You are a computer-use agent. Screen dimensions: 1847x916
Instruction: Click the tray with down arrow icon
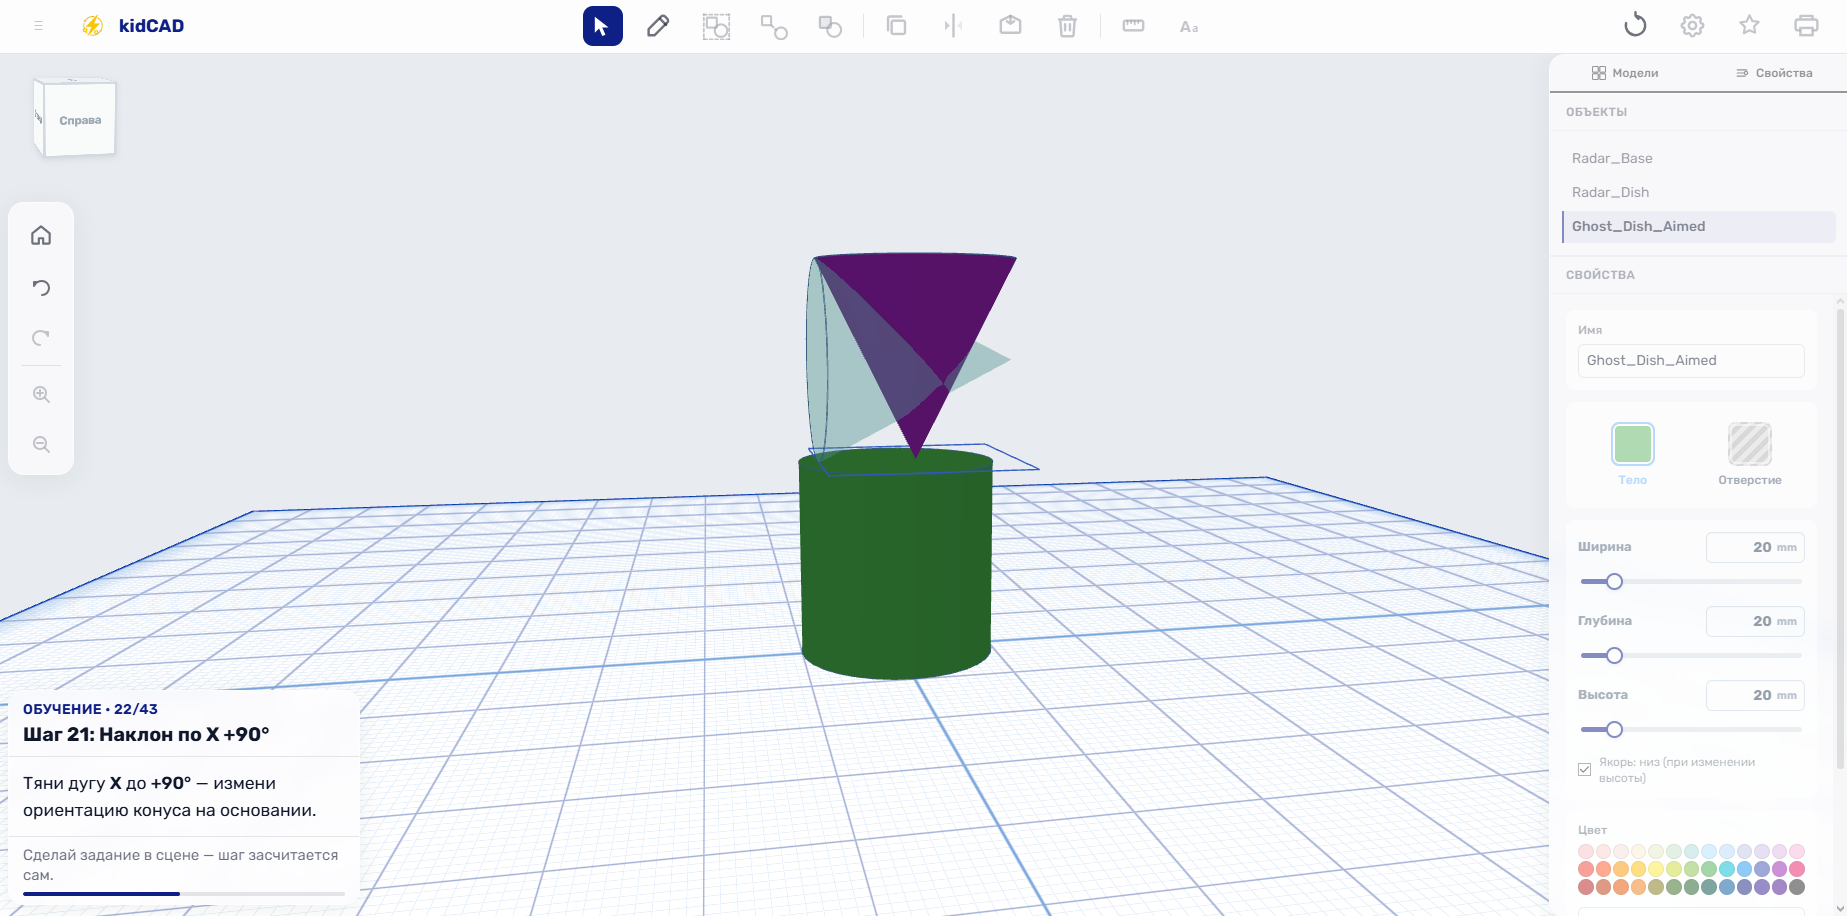pos(1010,26)
